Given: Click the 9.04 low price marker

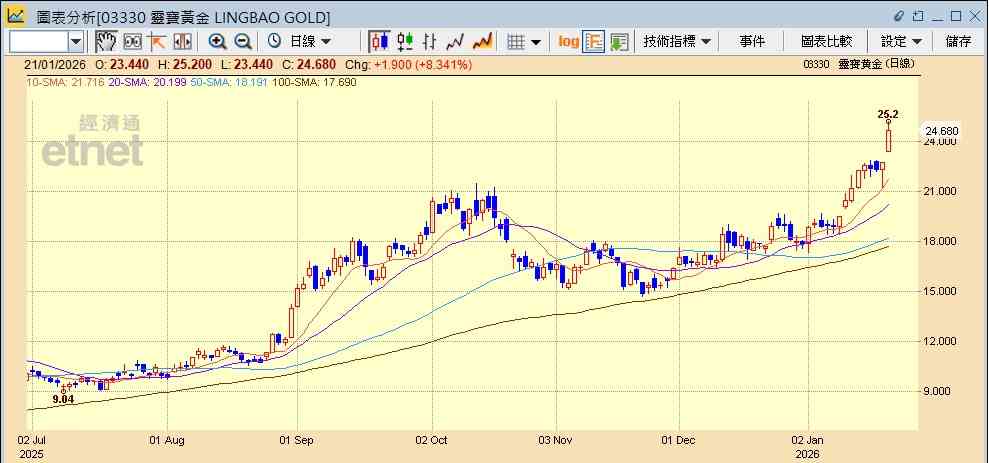Looking at the screenshot, I should [63, 399].
